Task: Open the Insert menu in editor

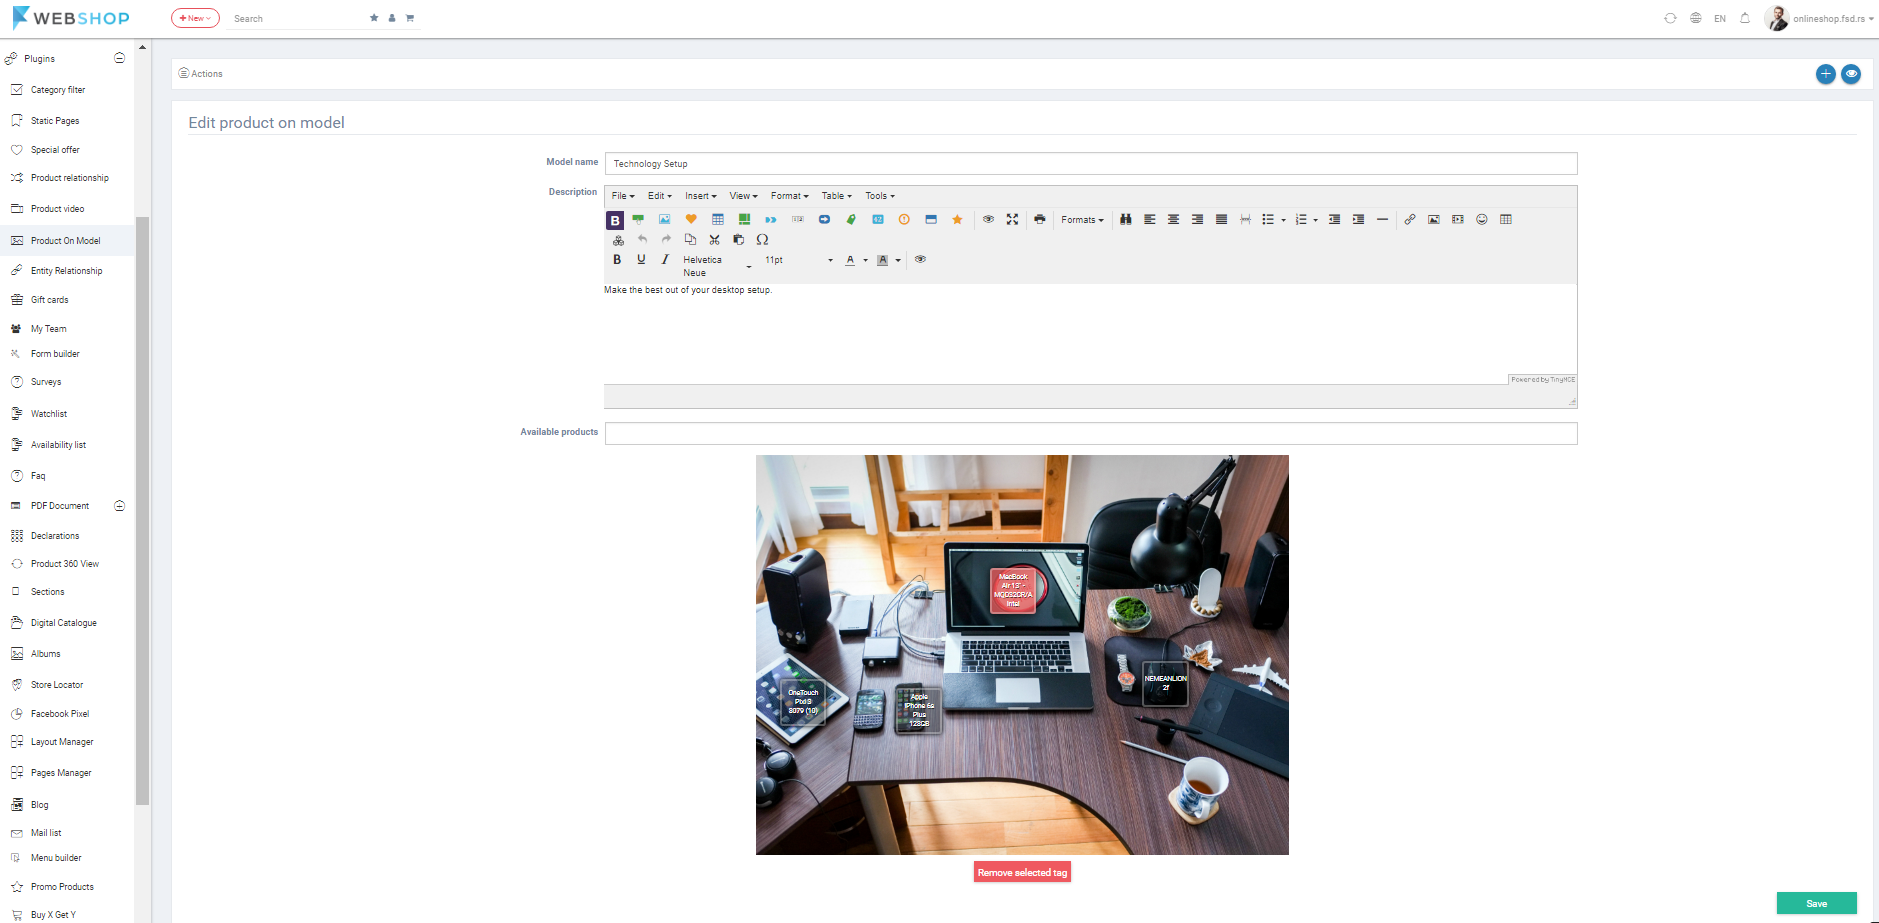Action: click(x=700, y=196)
